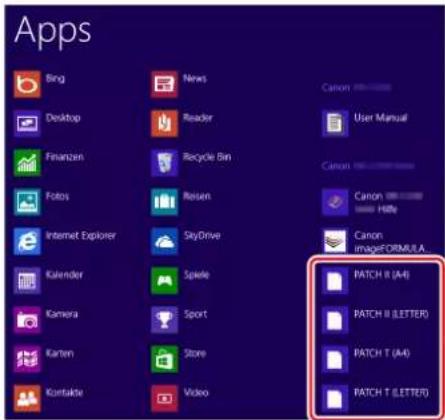Click the Fotos label text
This screenshot has height=420, width=445.
click(57, 196)
